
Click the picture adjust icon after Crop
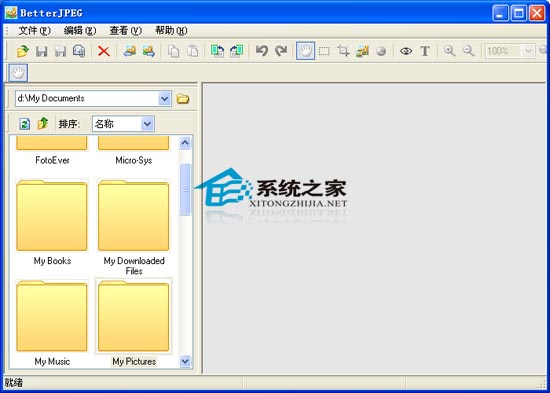click(x=362, y=51)
